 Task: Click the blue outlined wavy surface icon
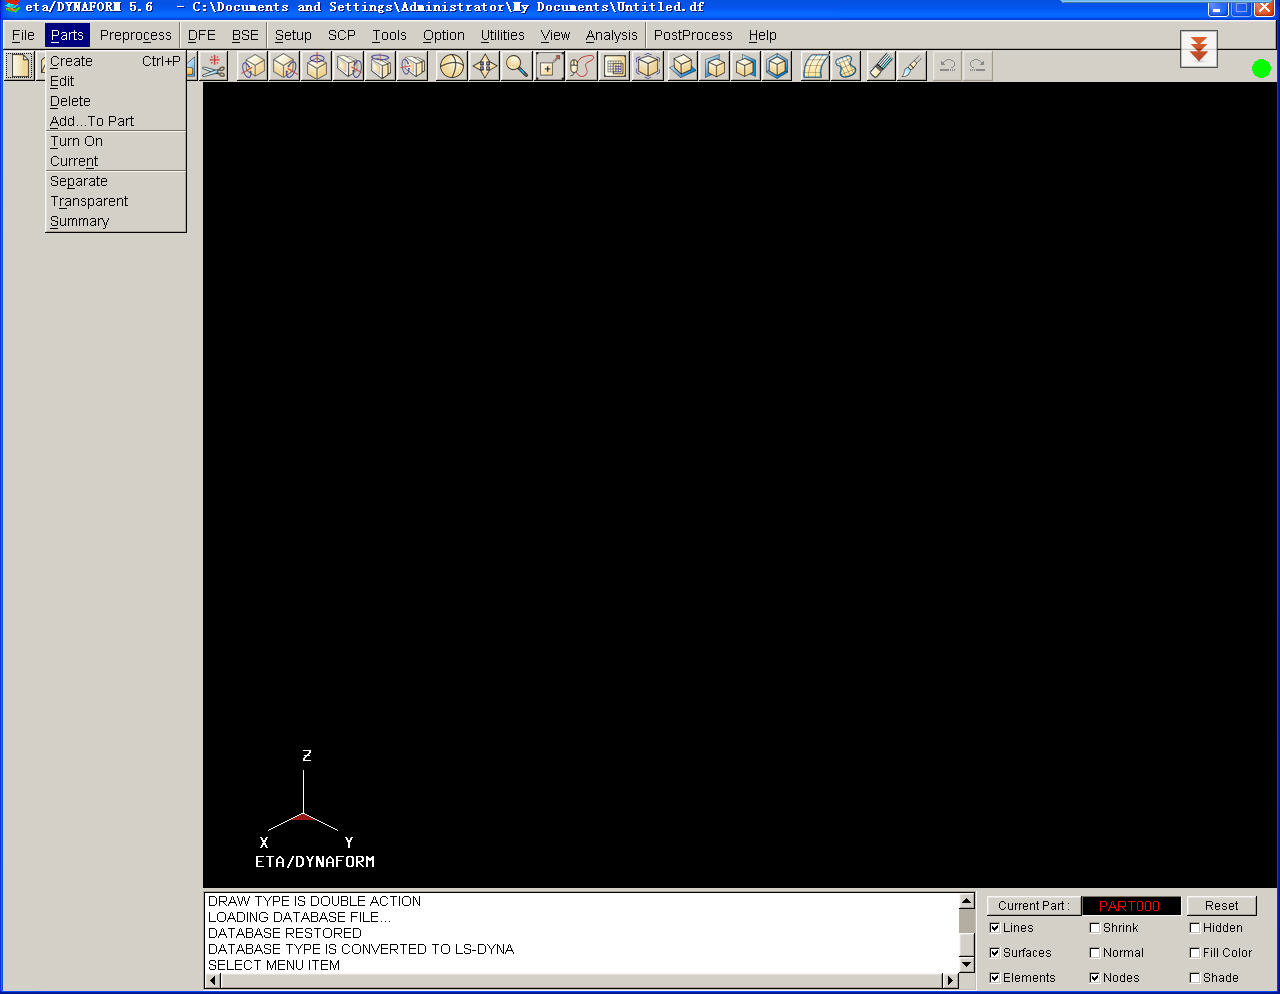847,66
